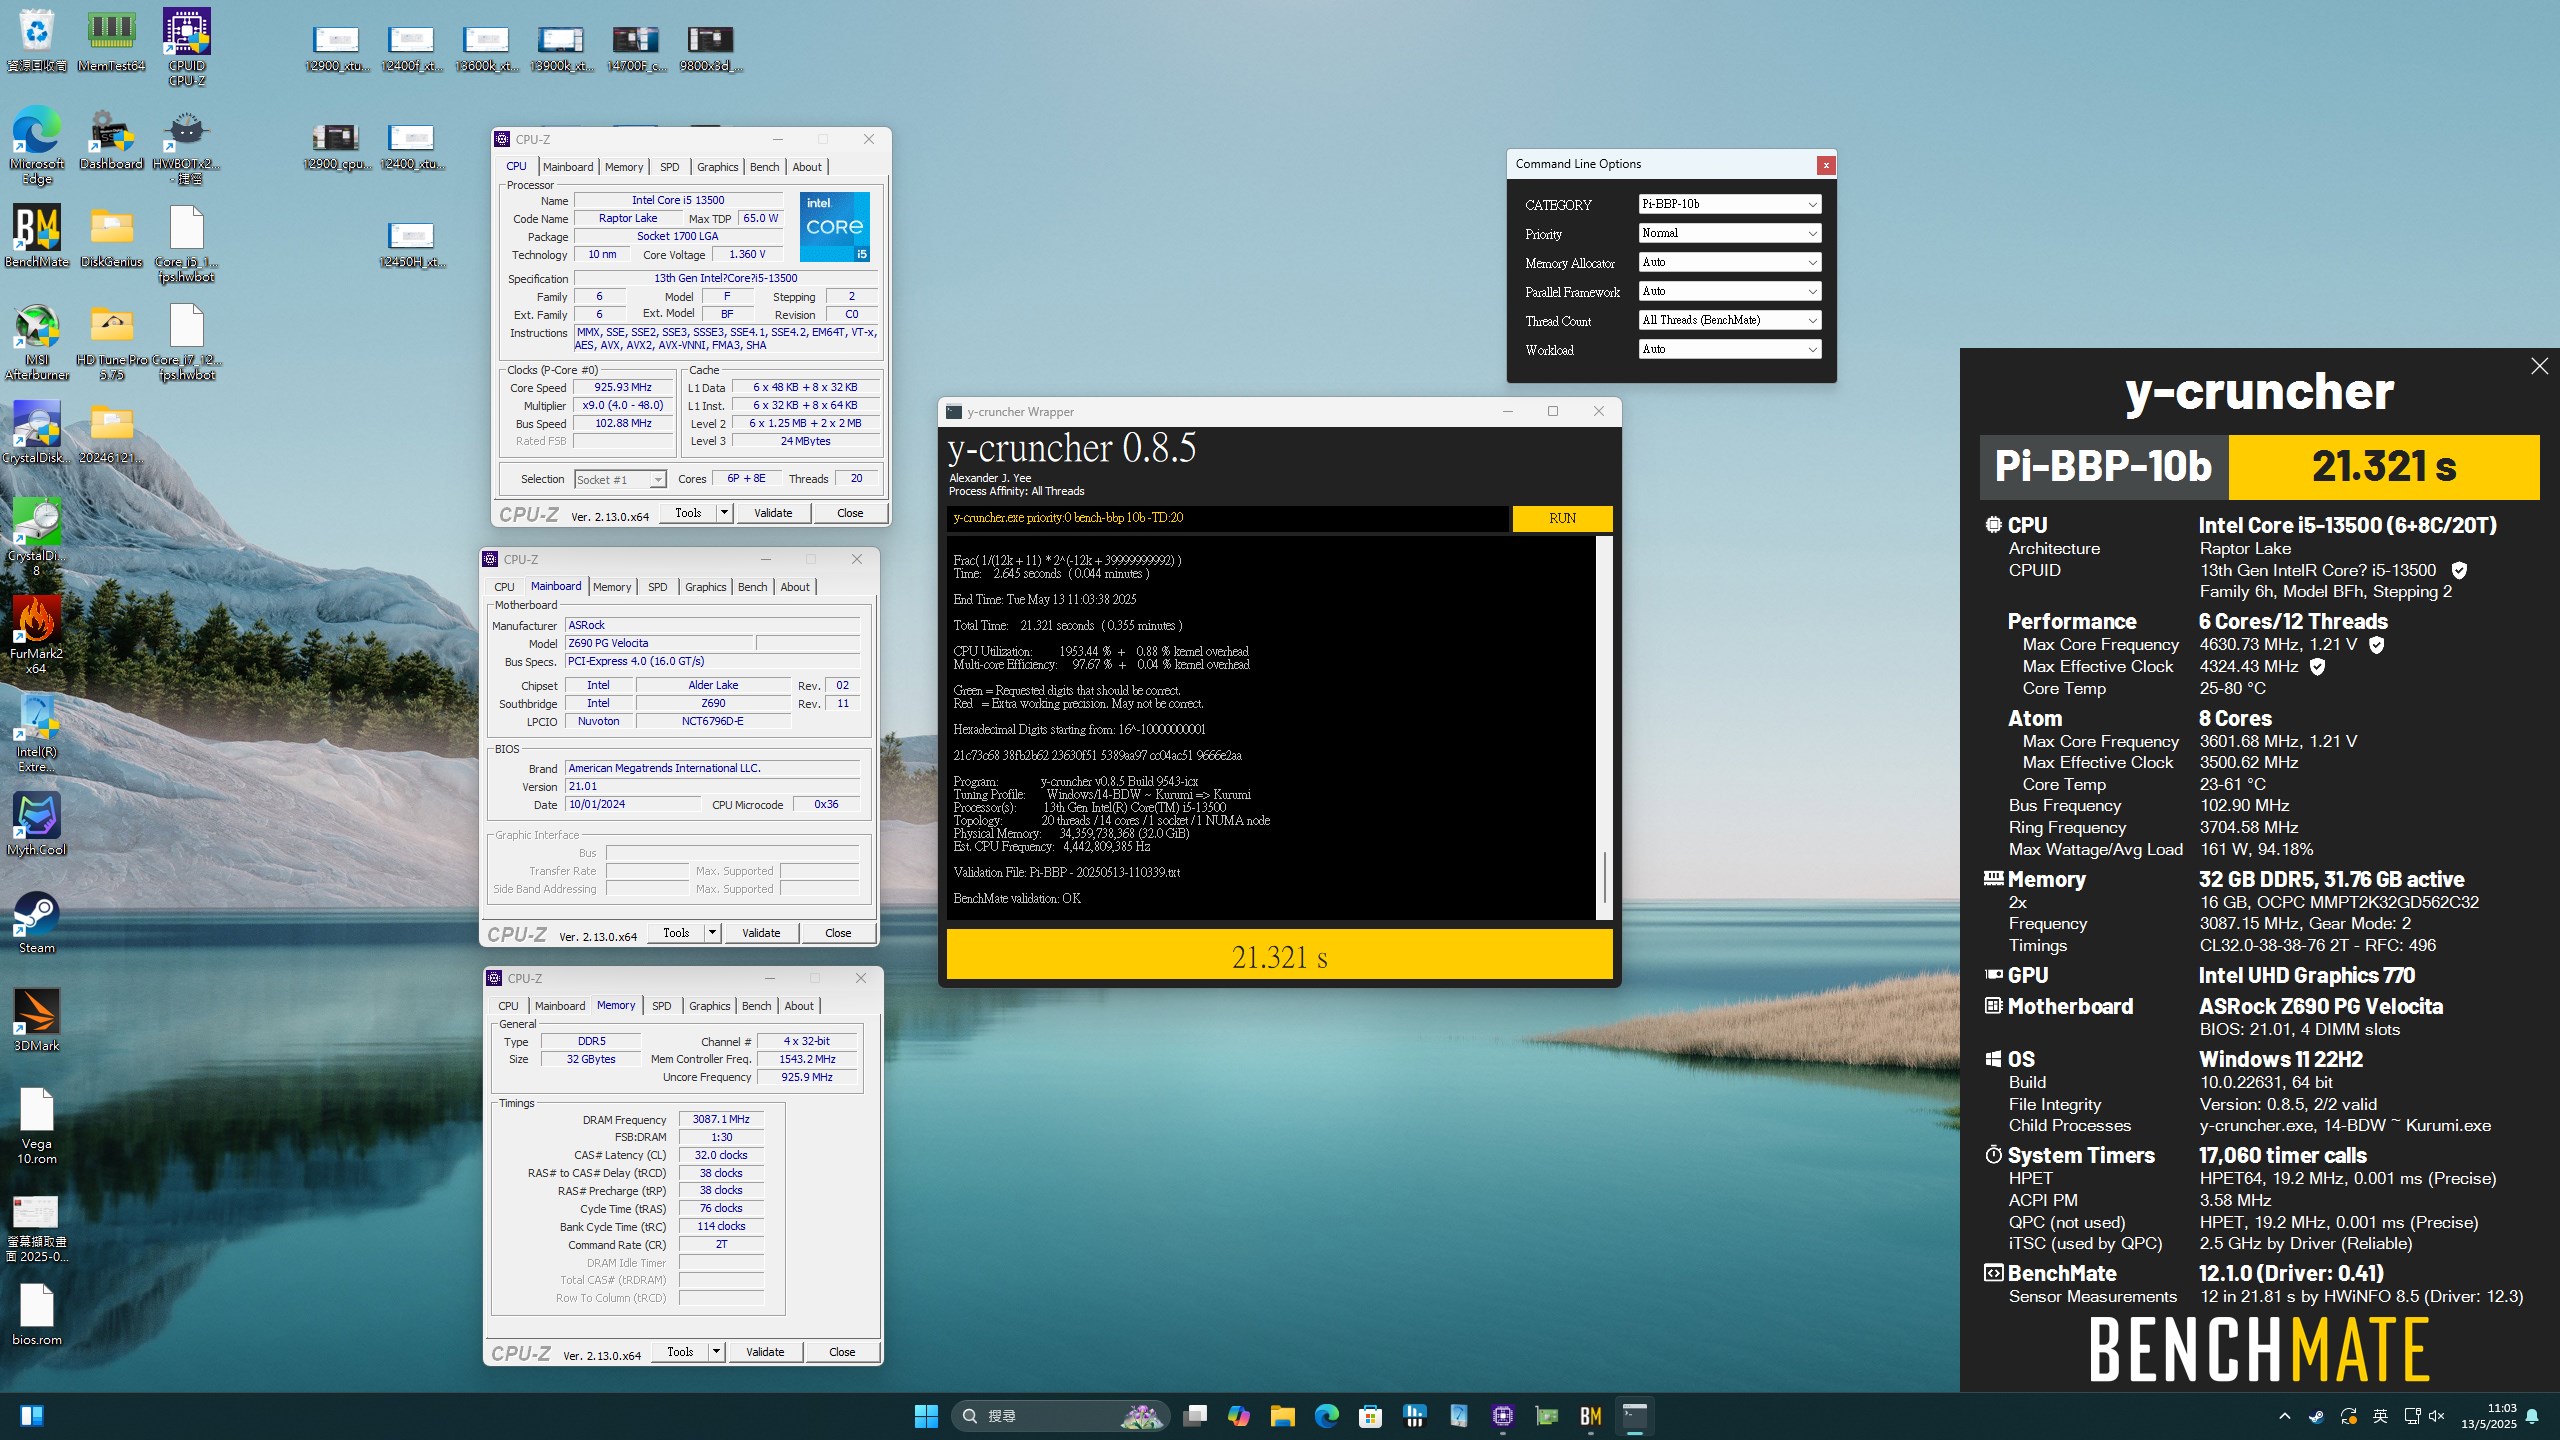This screenshot has width=2560, height=1440.
Task: Open the Dashboard desktop shortcut
Action: (x=111, y=138)
